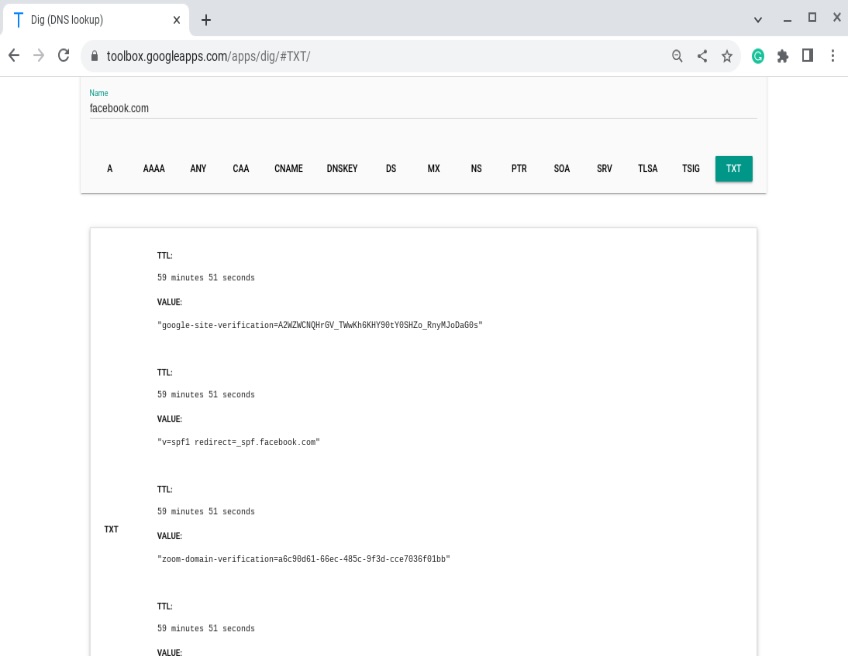This screenshot has width=848, height=656.
Task: Click the TTL duration above the spf1 value
Action: pyautogui.click(x=206, y=394)
